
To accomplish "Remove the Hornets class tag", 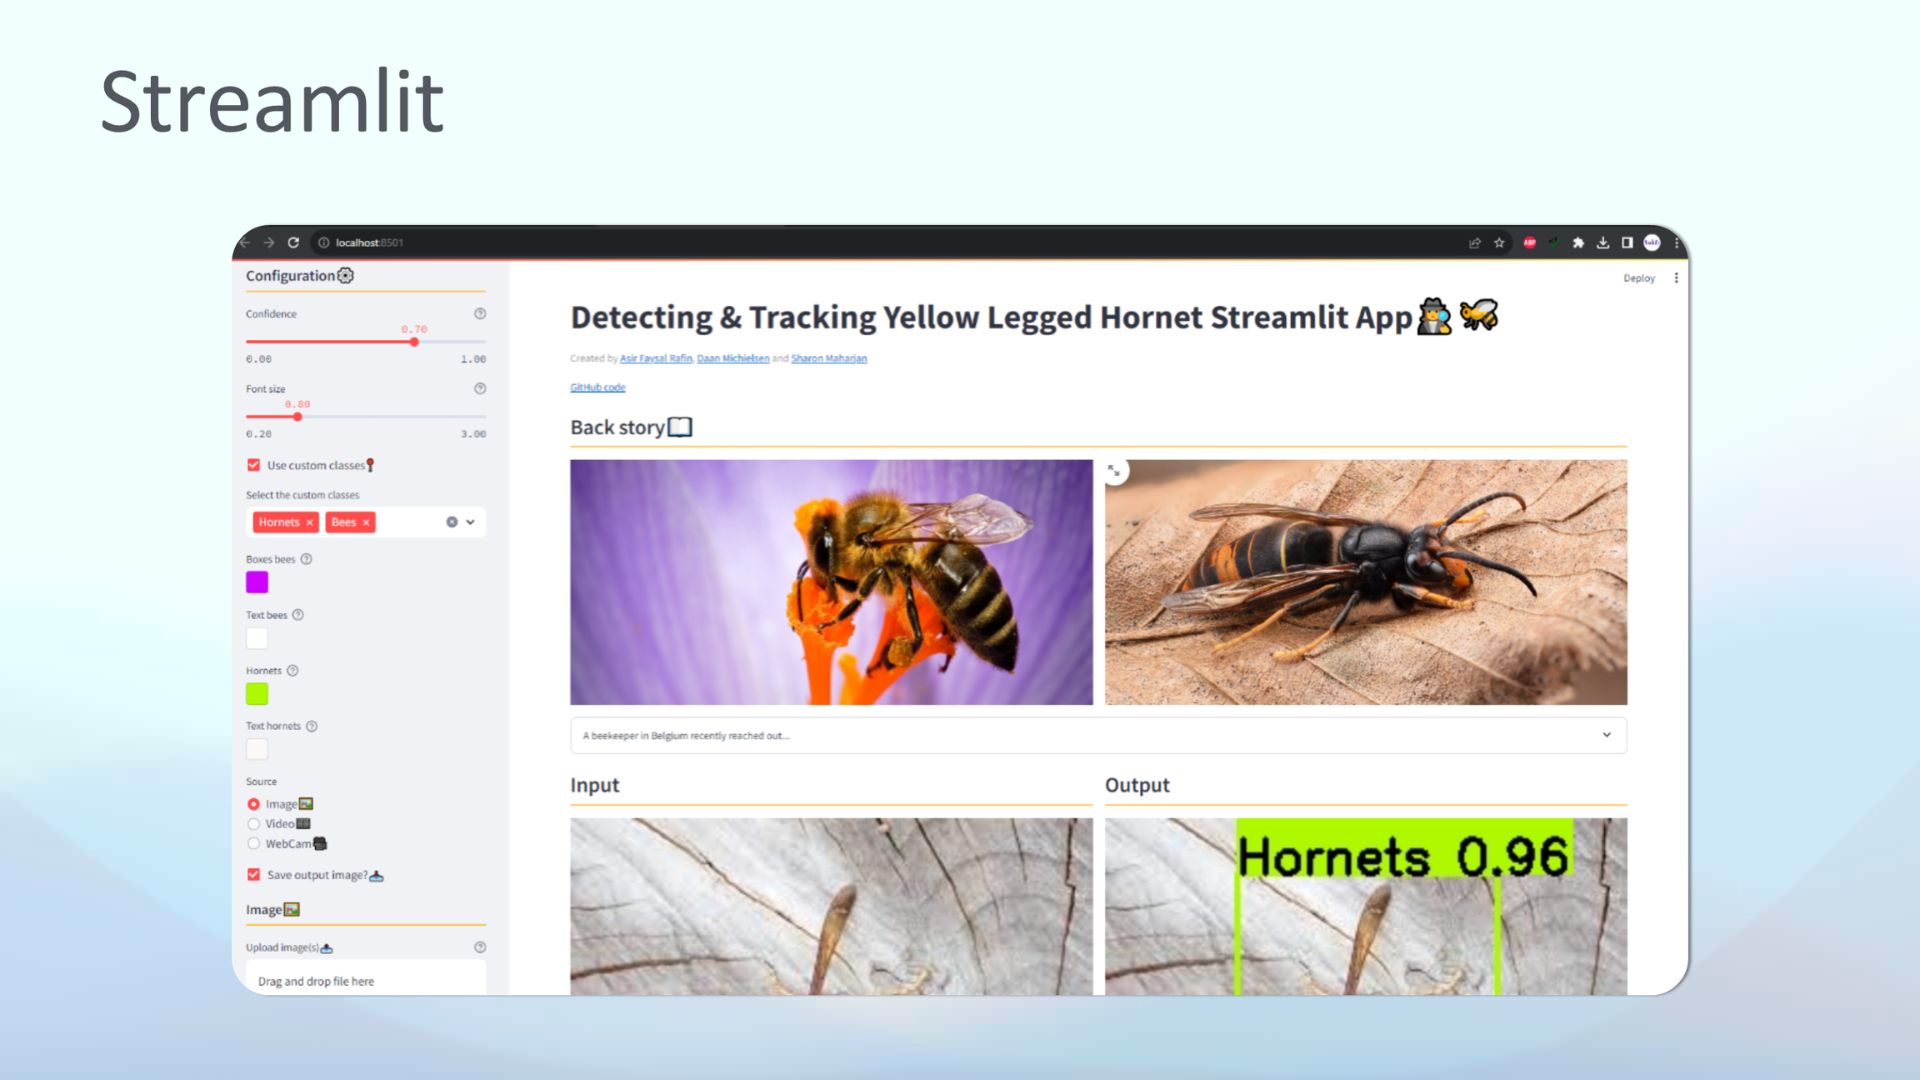I will coord(310,522).
